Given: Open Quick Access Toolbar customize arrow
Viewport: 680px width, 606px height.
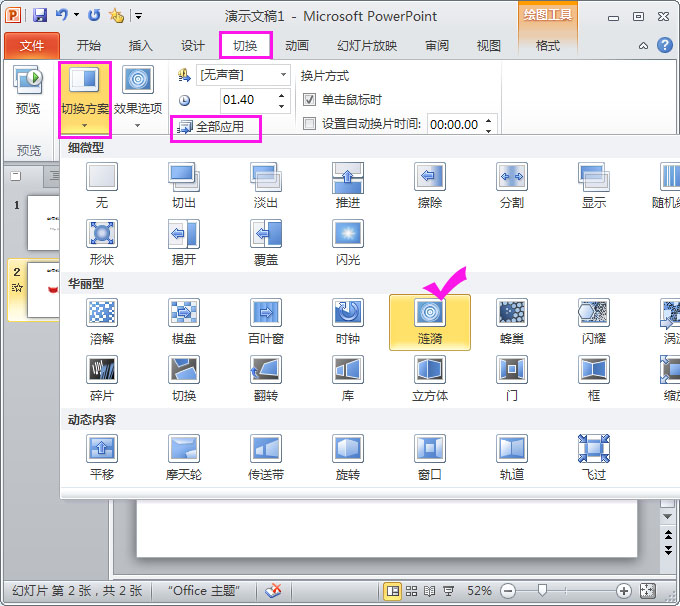Looking at the screenshot, I should pos(138,16).
